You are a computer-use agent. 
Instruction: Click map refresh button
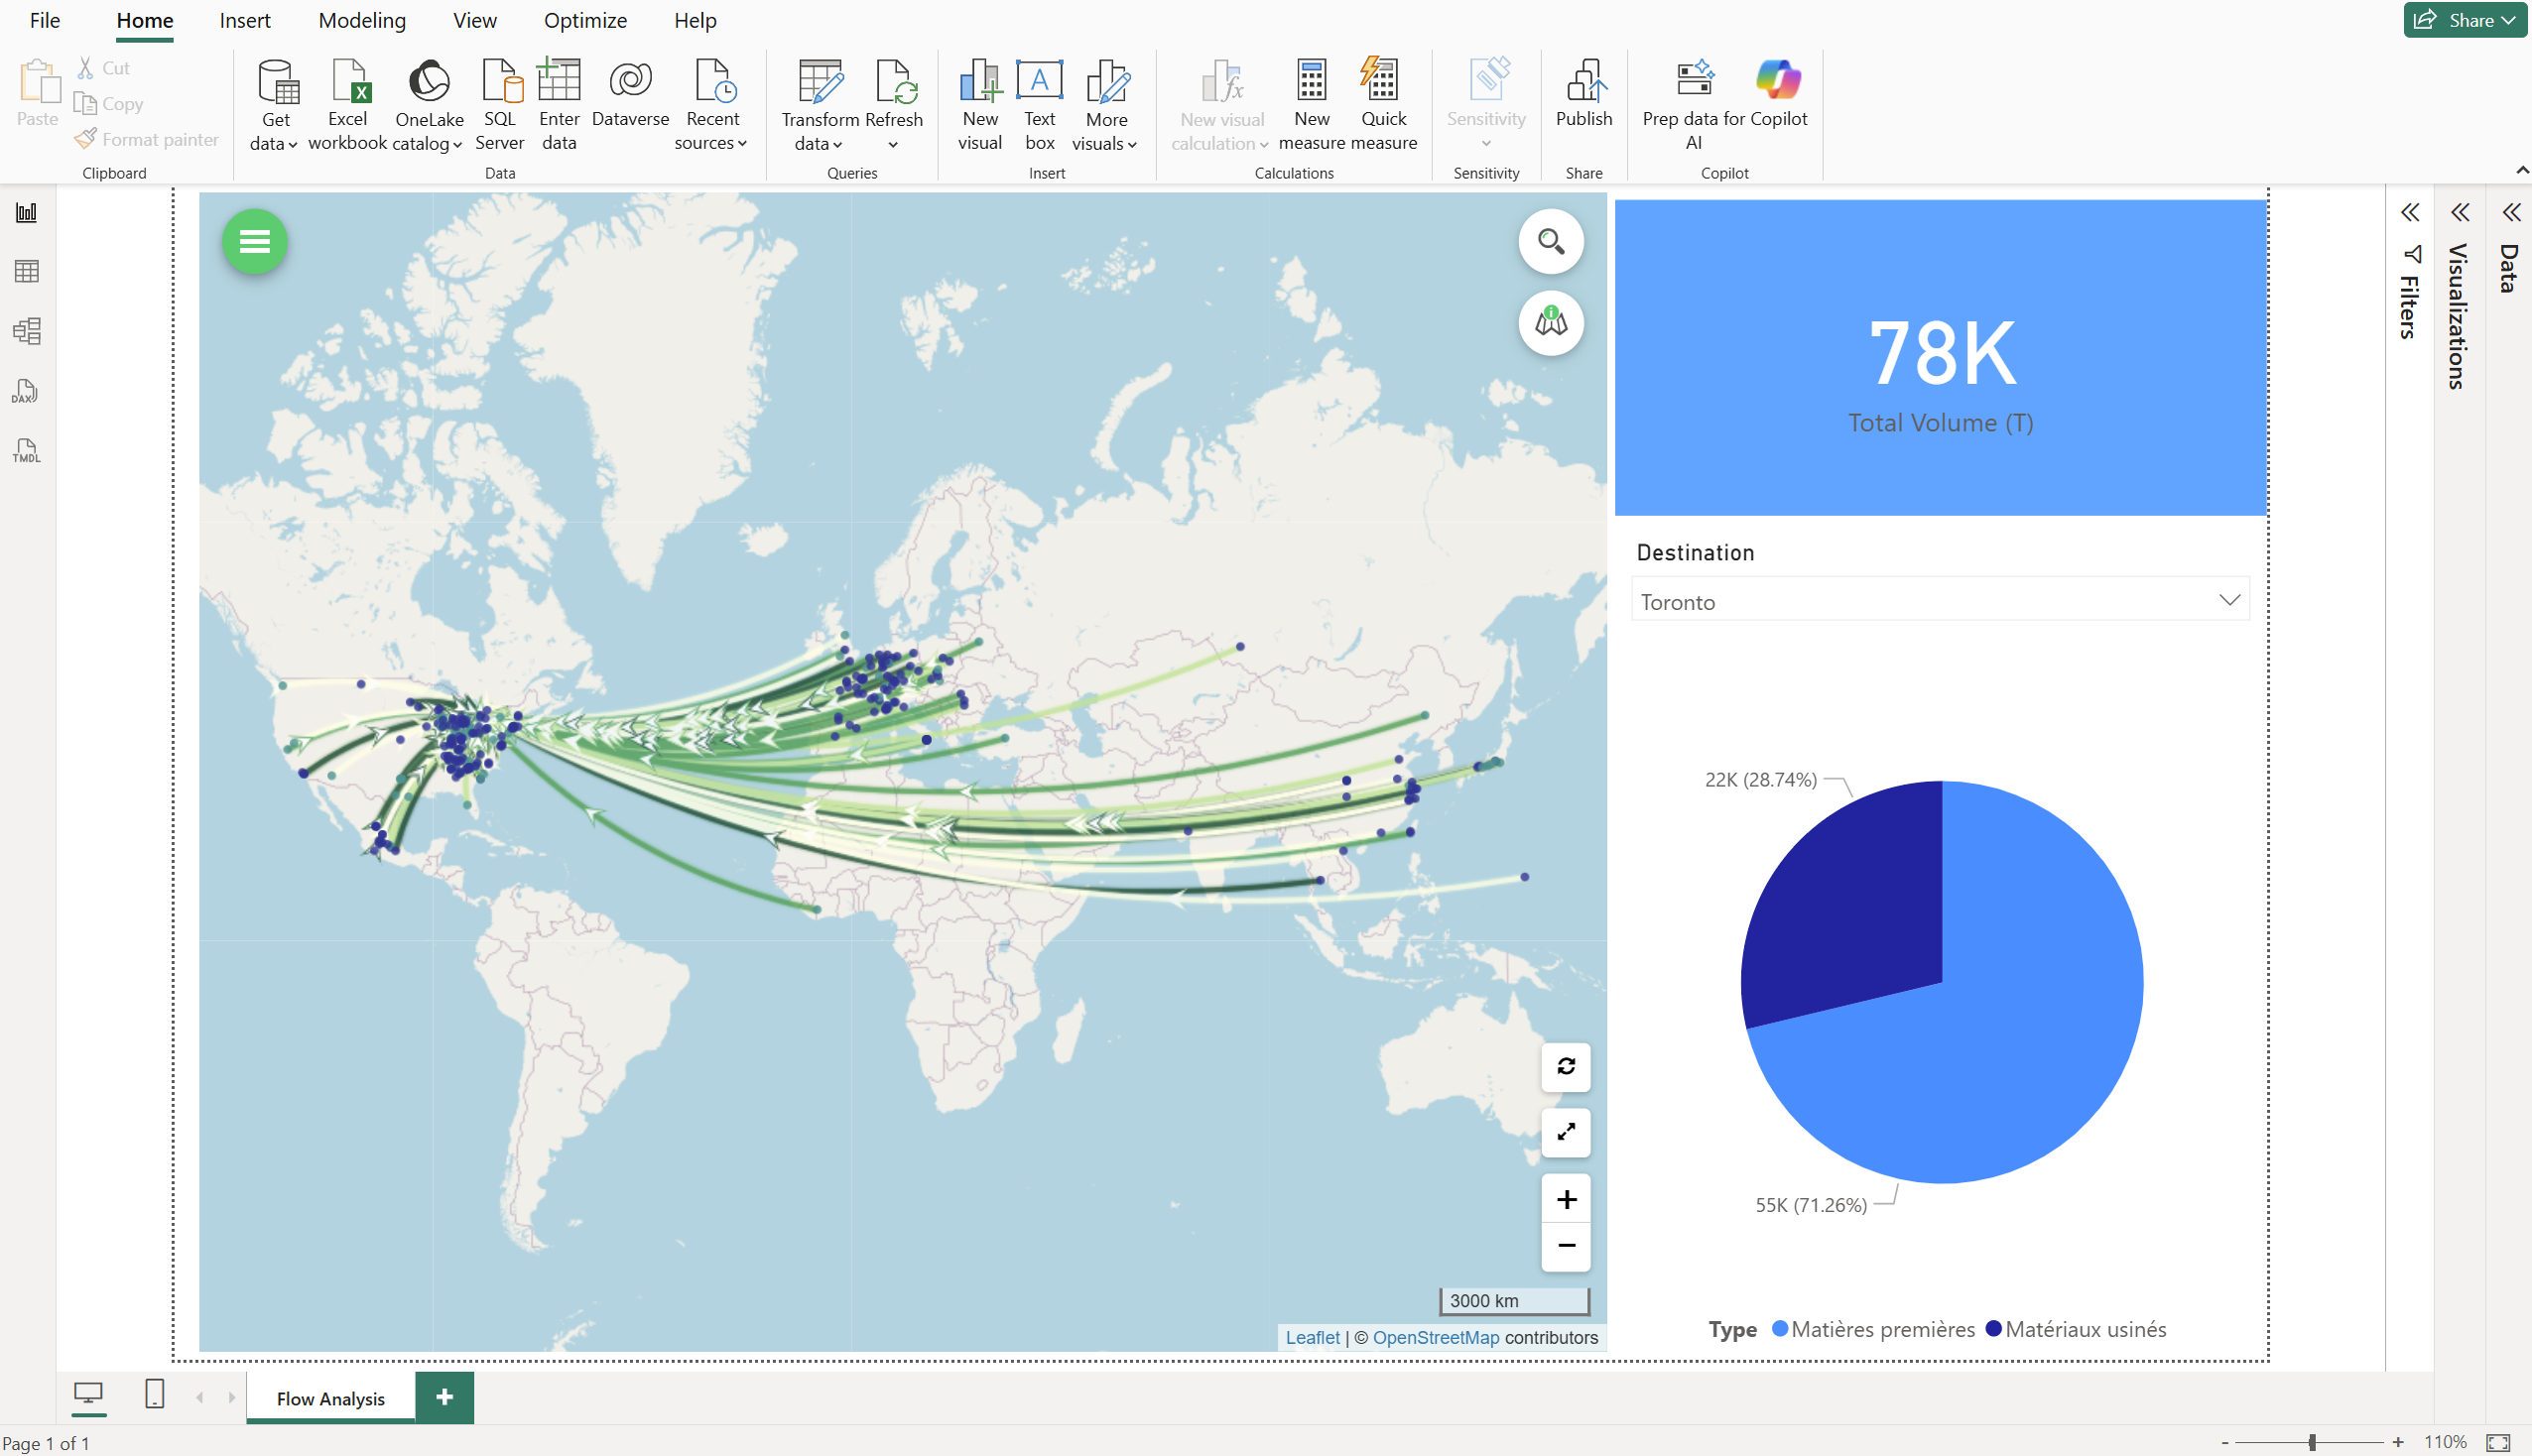(1565, 1066)
